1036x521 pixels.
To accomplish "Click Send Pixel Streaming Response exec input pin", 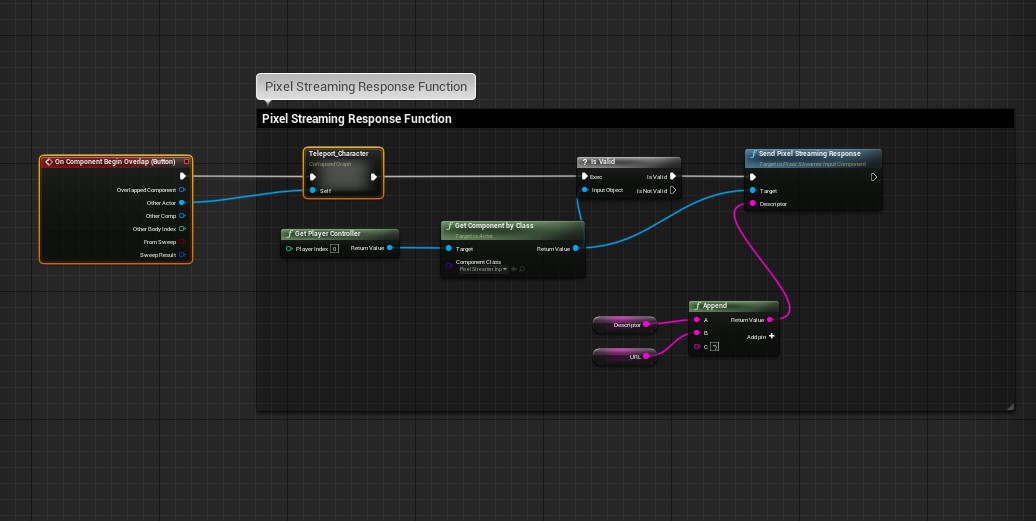I will (x=753, y=177).
